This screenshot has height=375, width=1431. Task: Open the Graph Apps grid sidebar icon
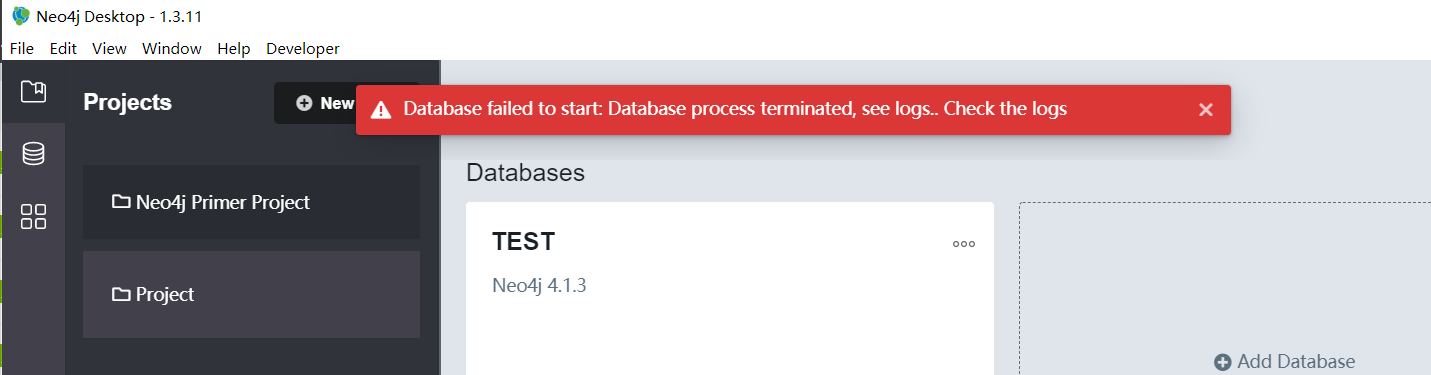(33, 217)
